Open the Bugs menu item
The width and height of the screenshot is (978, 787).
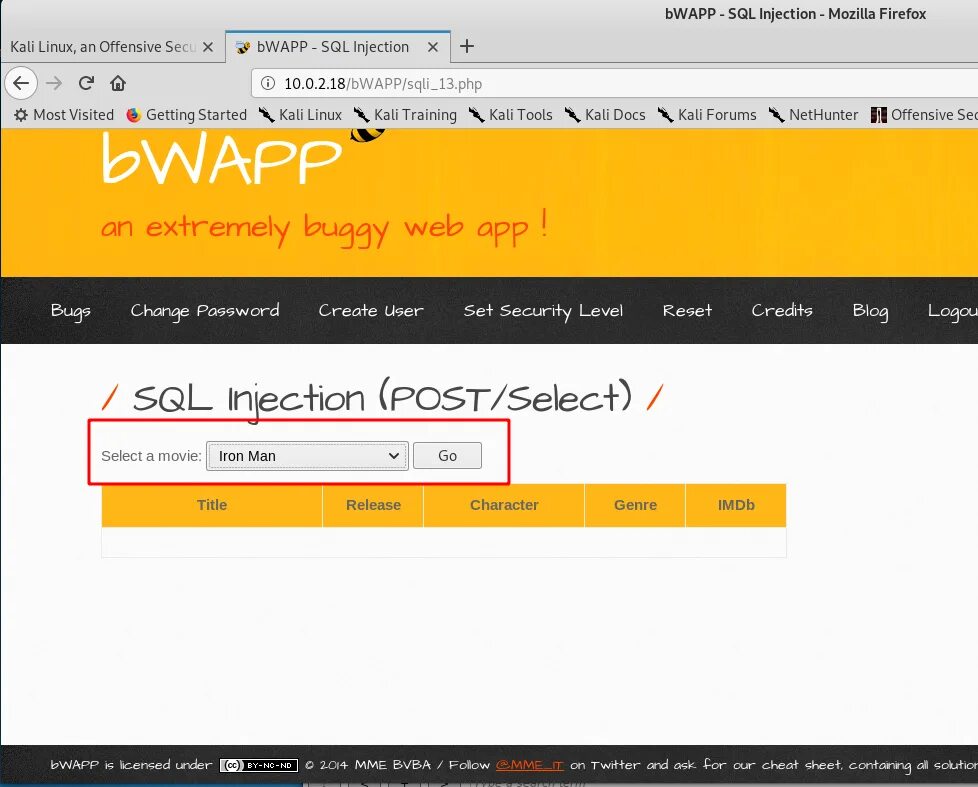click(x=70, y=311)
